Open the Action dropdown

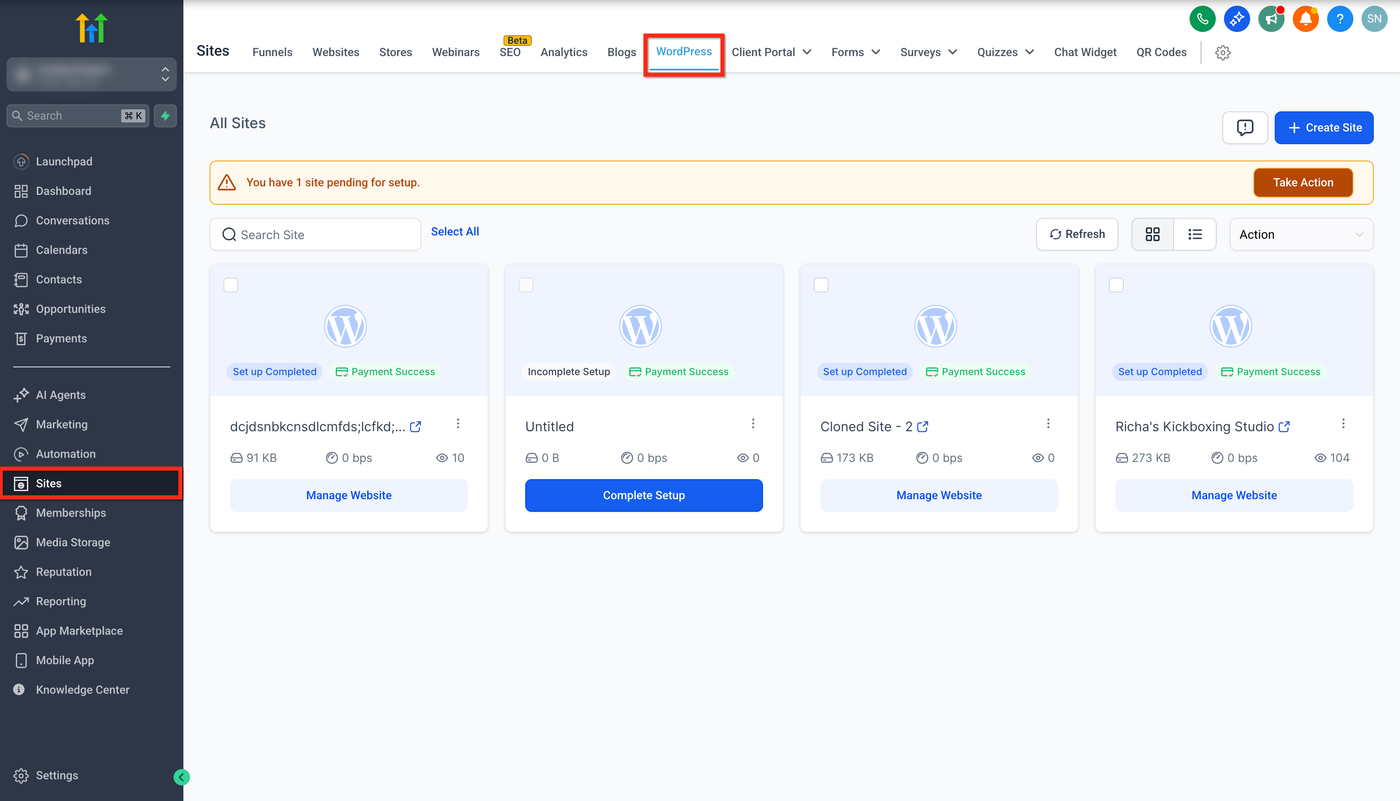click(1300, 234)
